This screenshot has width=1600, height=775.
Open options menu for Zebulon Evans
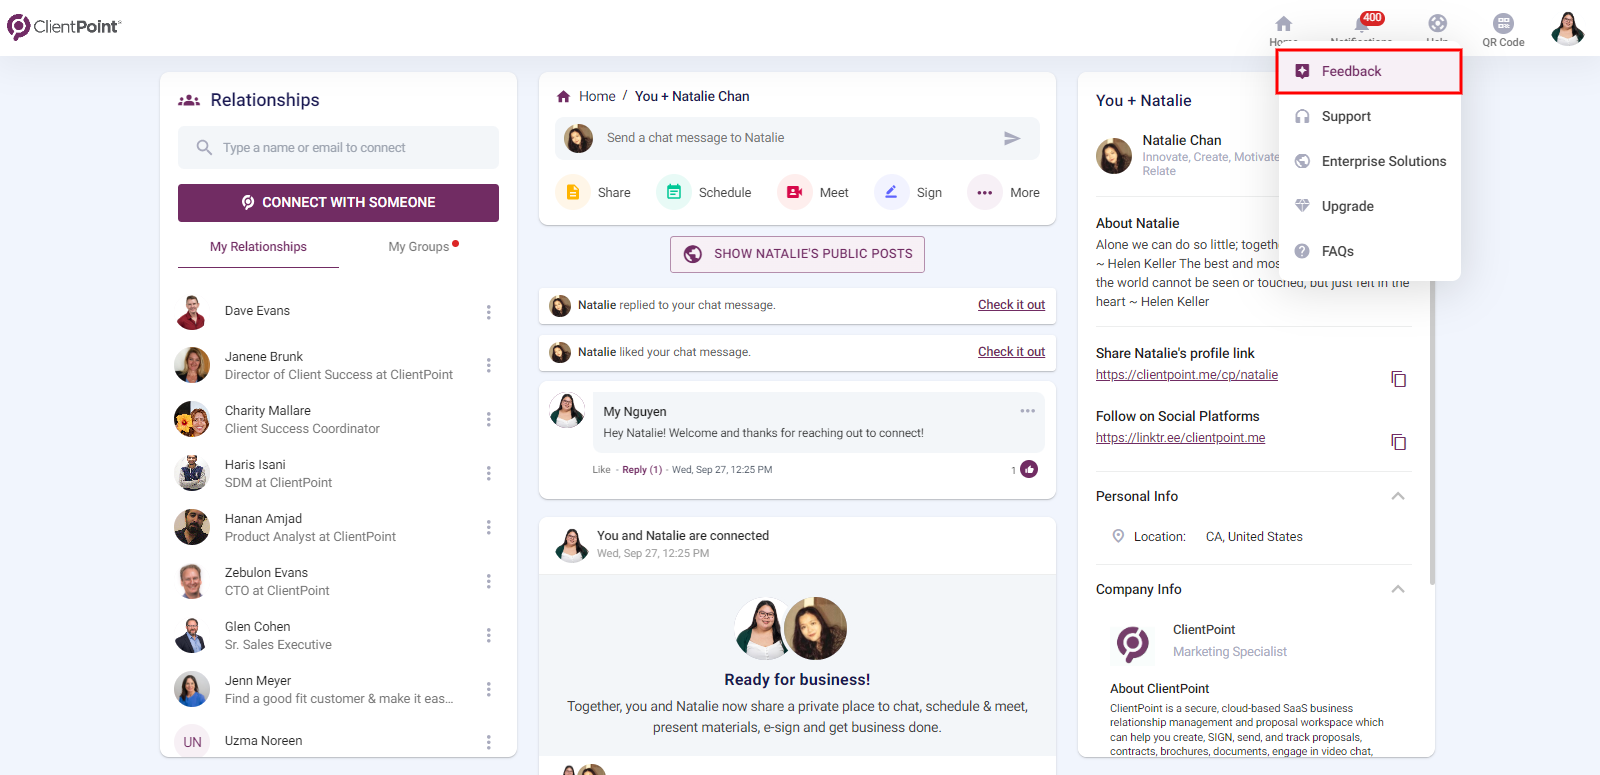489,581
